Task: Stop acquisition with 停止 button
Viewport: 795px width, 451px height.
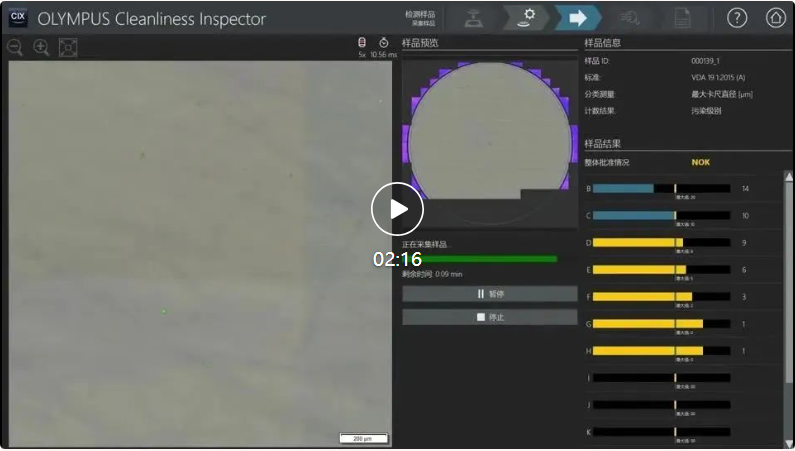Action: point(490,317)
